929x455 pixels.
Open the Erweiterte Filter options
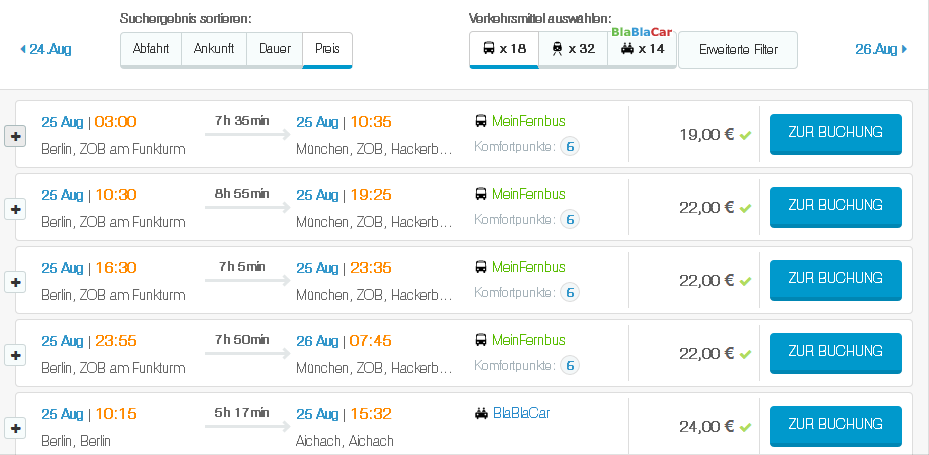coord(738,50)
